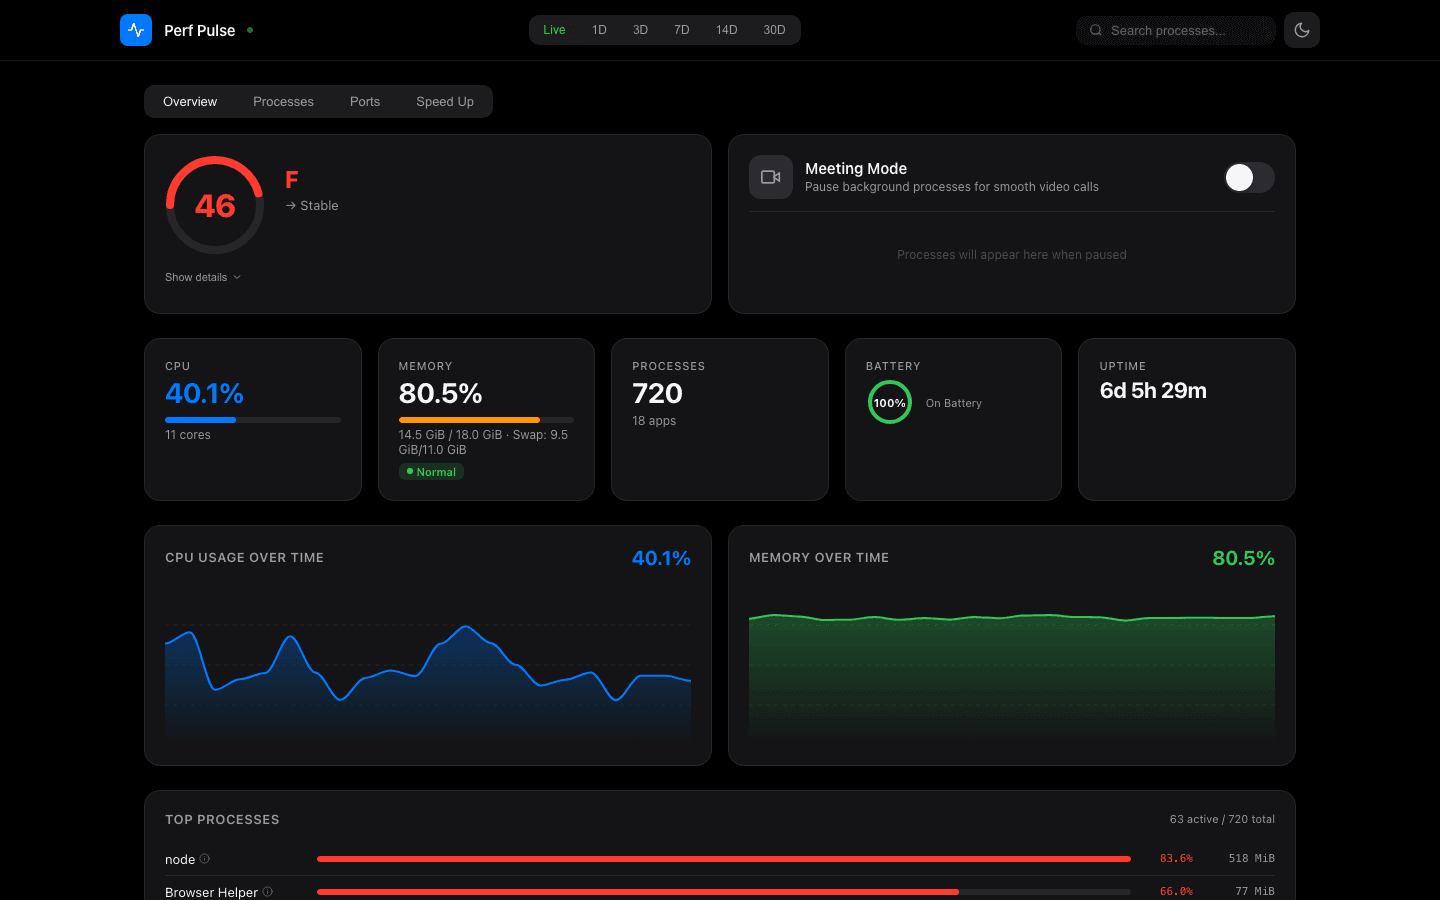
Task: Enable the Meeting Mode toggle switch
Action: tap(1248, 176)
